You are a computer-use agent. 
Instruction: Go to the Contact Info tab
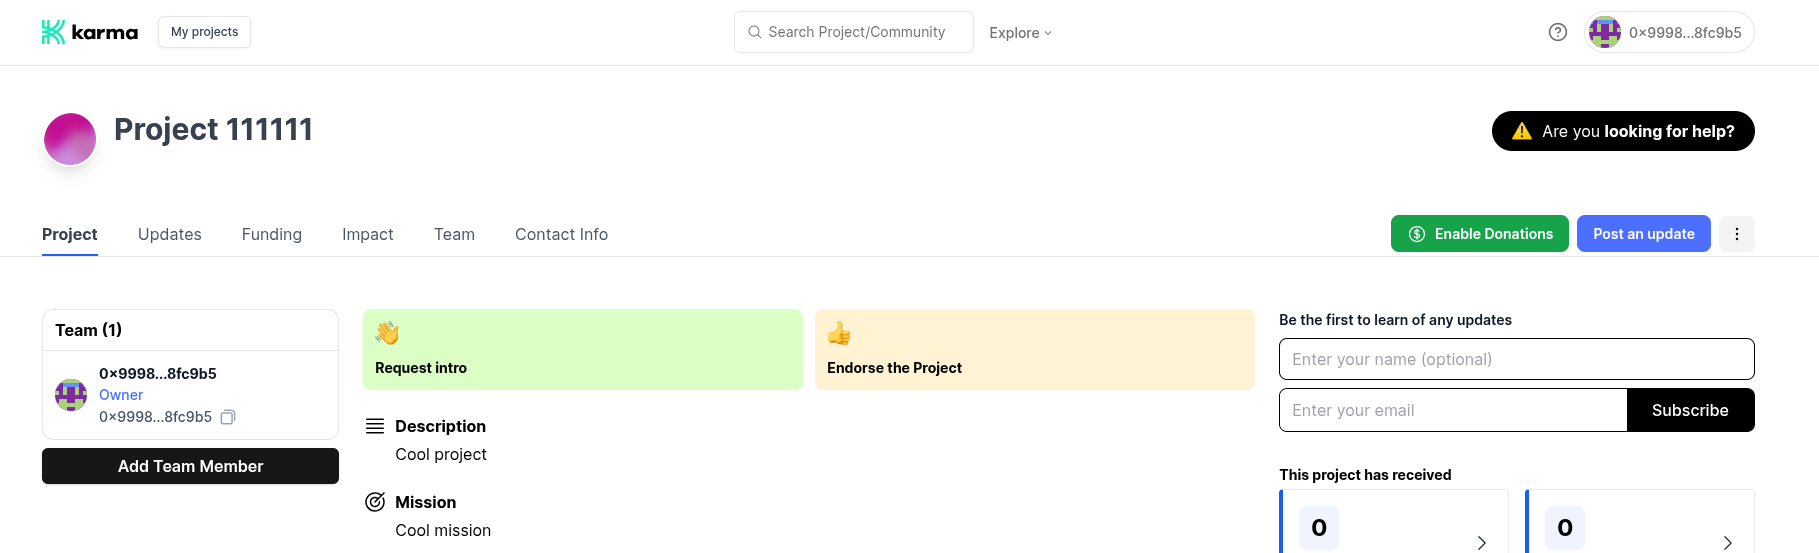click(561, 234)
